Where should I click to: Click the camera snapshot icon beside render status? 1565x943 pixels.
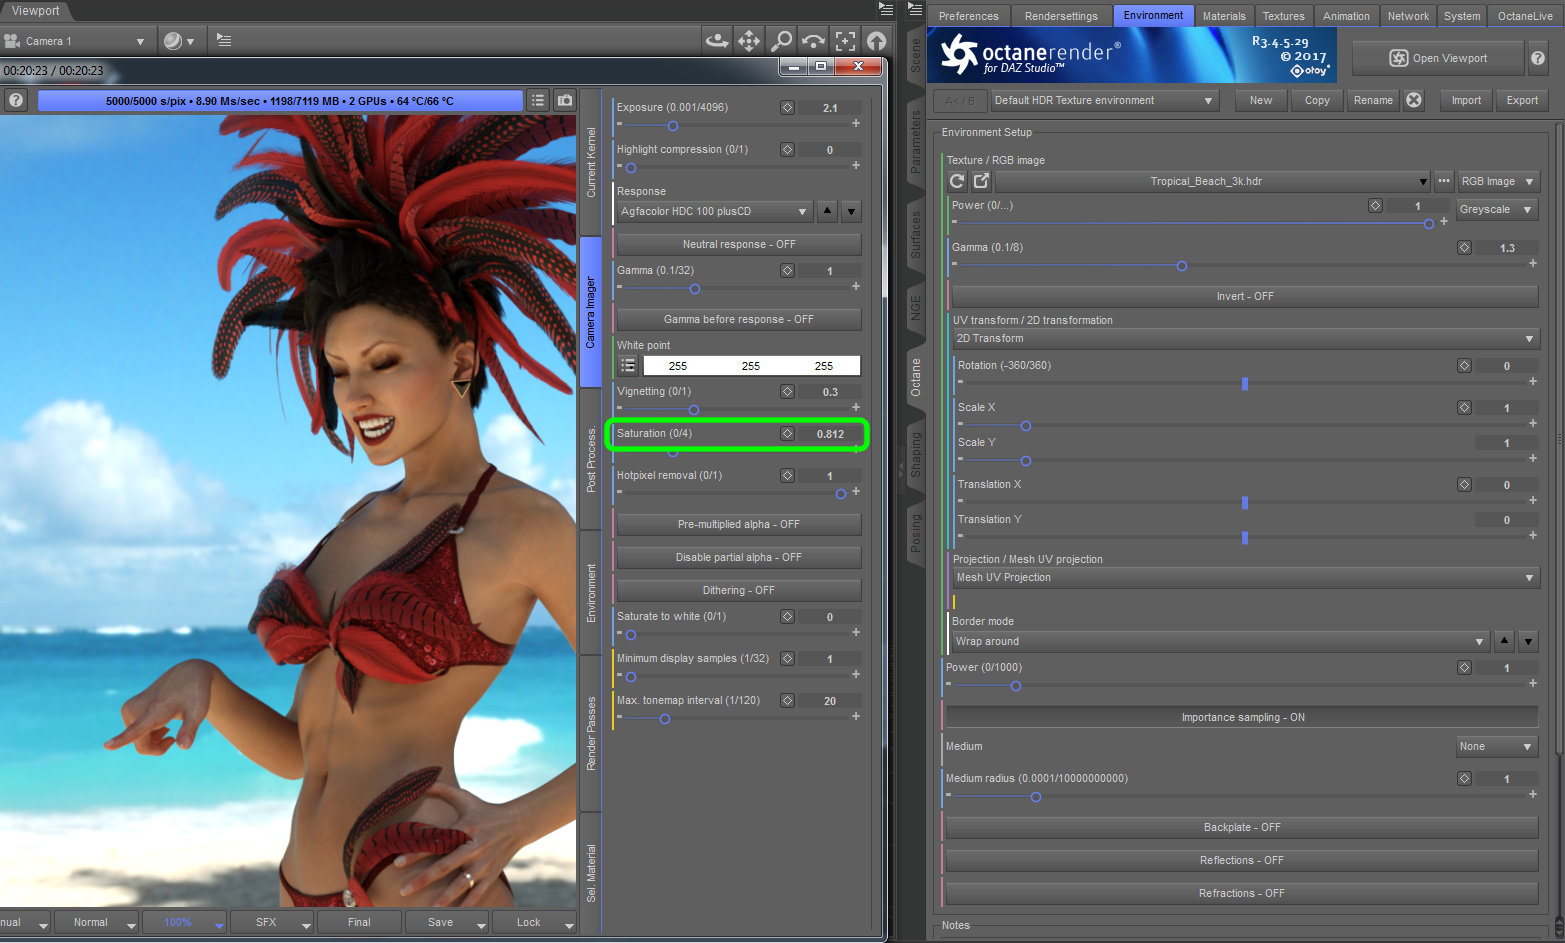coord(565,101)
